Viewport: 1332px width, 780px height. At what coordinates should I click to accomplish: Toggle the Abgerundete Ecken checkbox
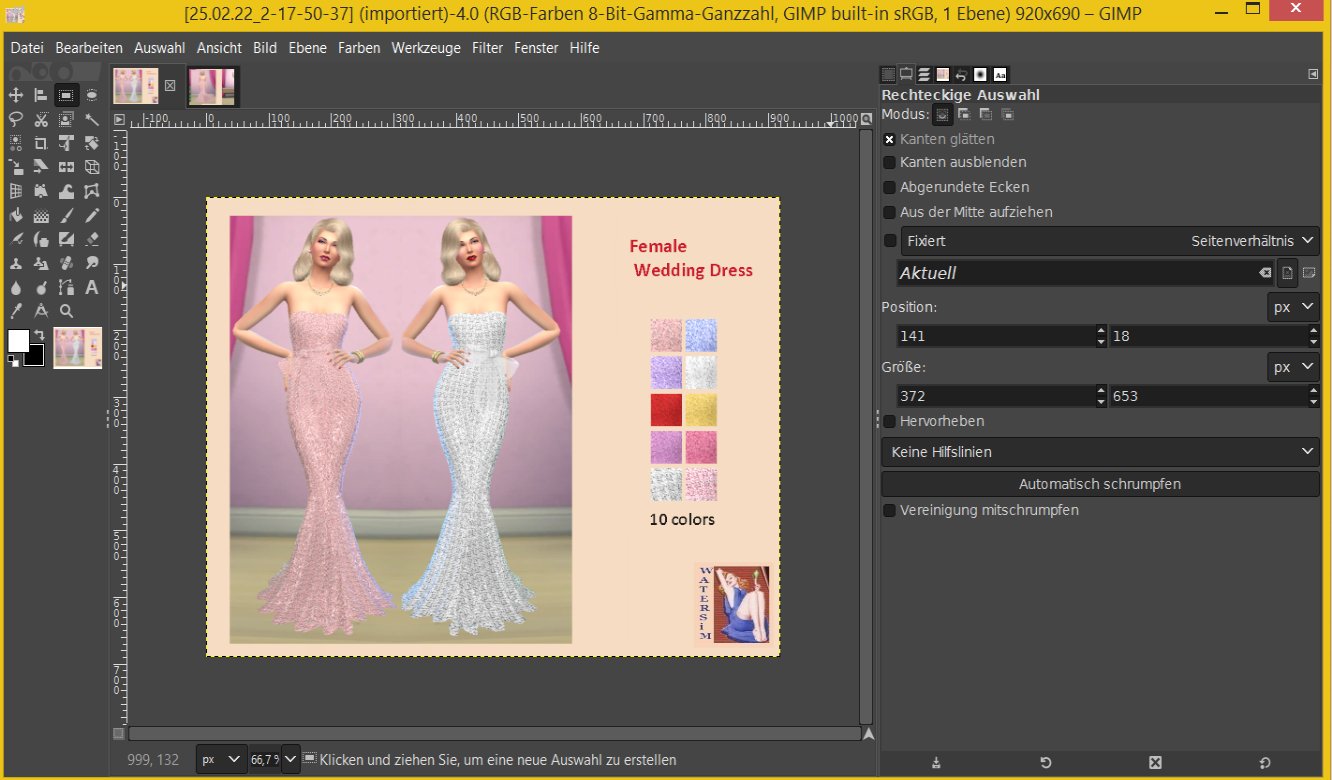(889, 187)
